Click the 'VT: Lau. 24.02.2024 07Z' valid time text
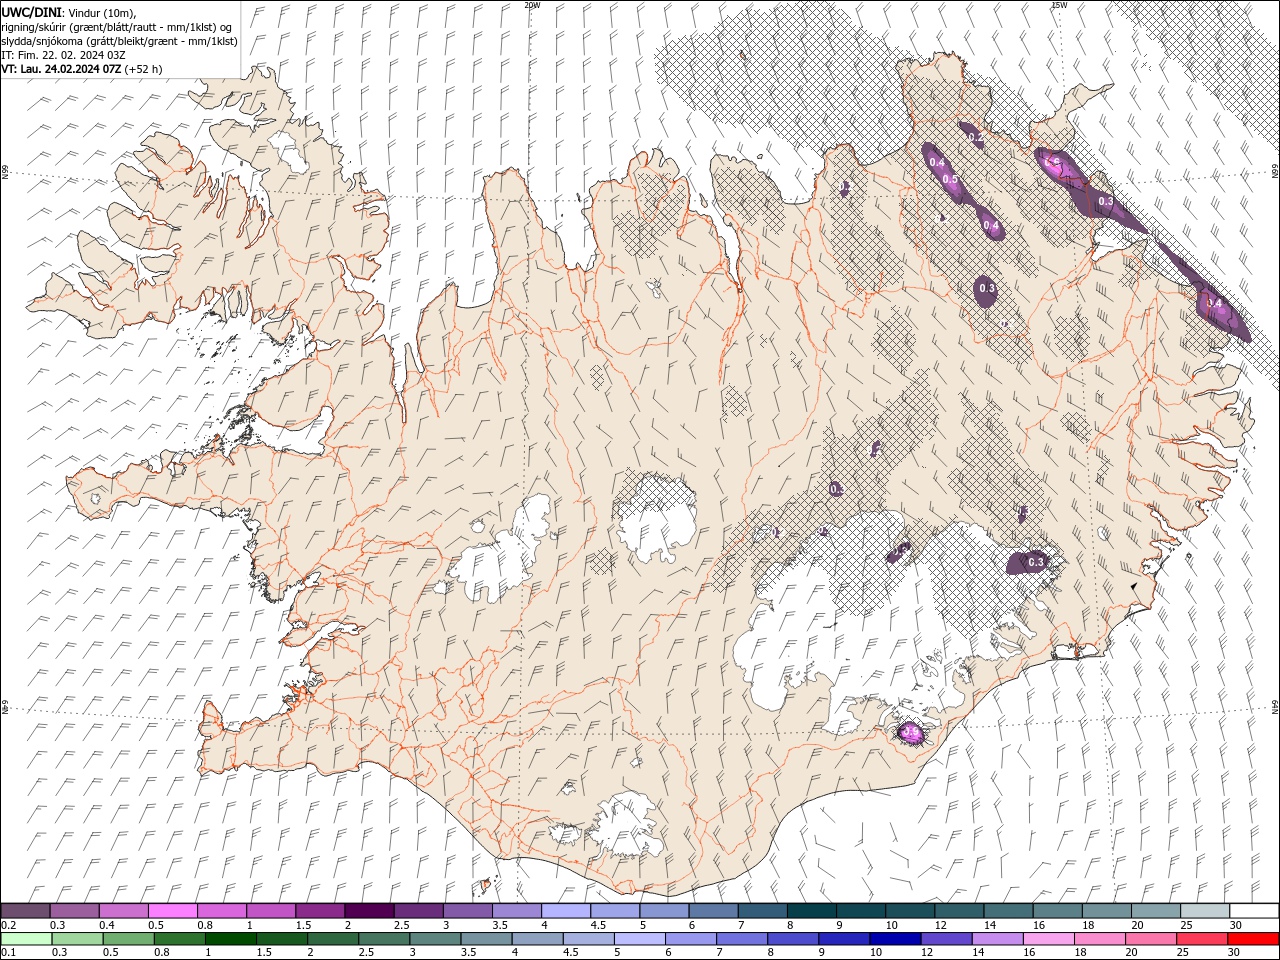 pos(61,69)
